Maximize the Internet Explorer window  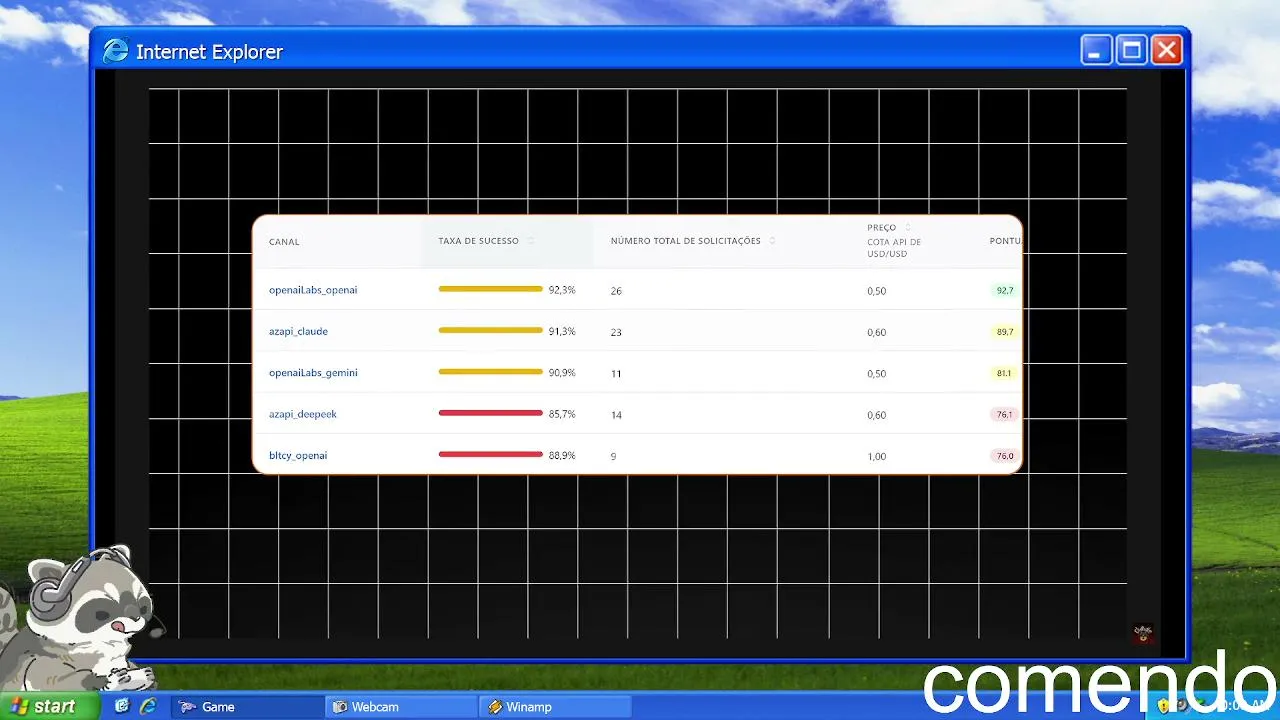(1132, 50)
